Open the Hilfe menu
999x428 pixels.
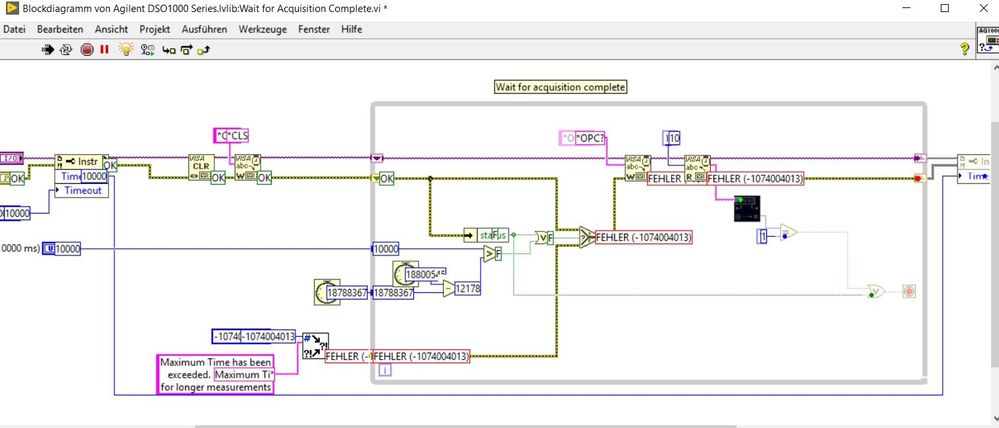[x=351, y=29]
